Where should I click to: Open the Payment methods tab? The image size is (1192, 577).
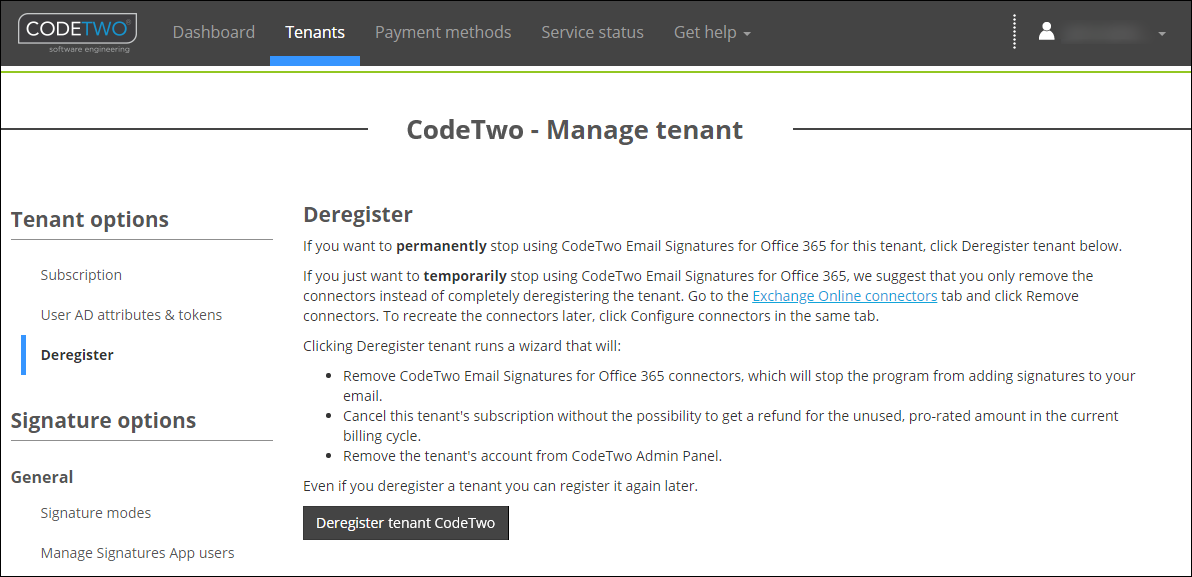(x=443, y=33)
